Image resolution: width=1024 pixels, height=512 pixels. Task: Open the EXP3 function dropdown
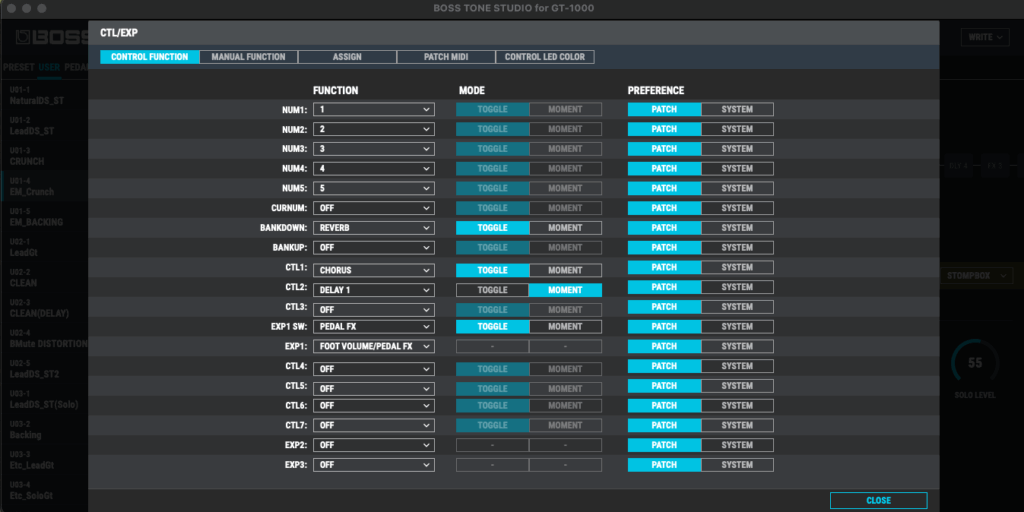point(374,464)
